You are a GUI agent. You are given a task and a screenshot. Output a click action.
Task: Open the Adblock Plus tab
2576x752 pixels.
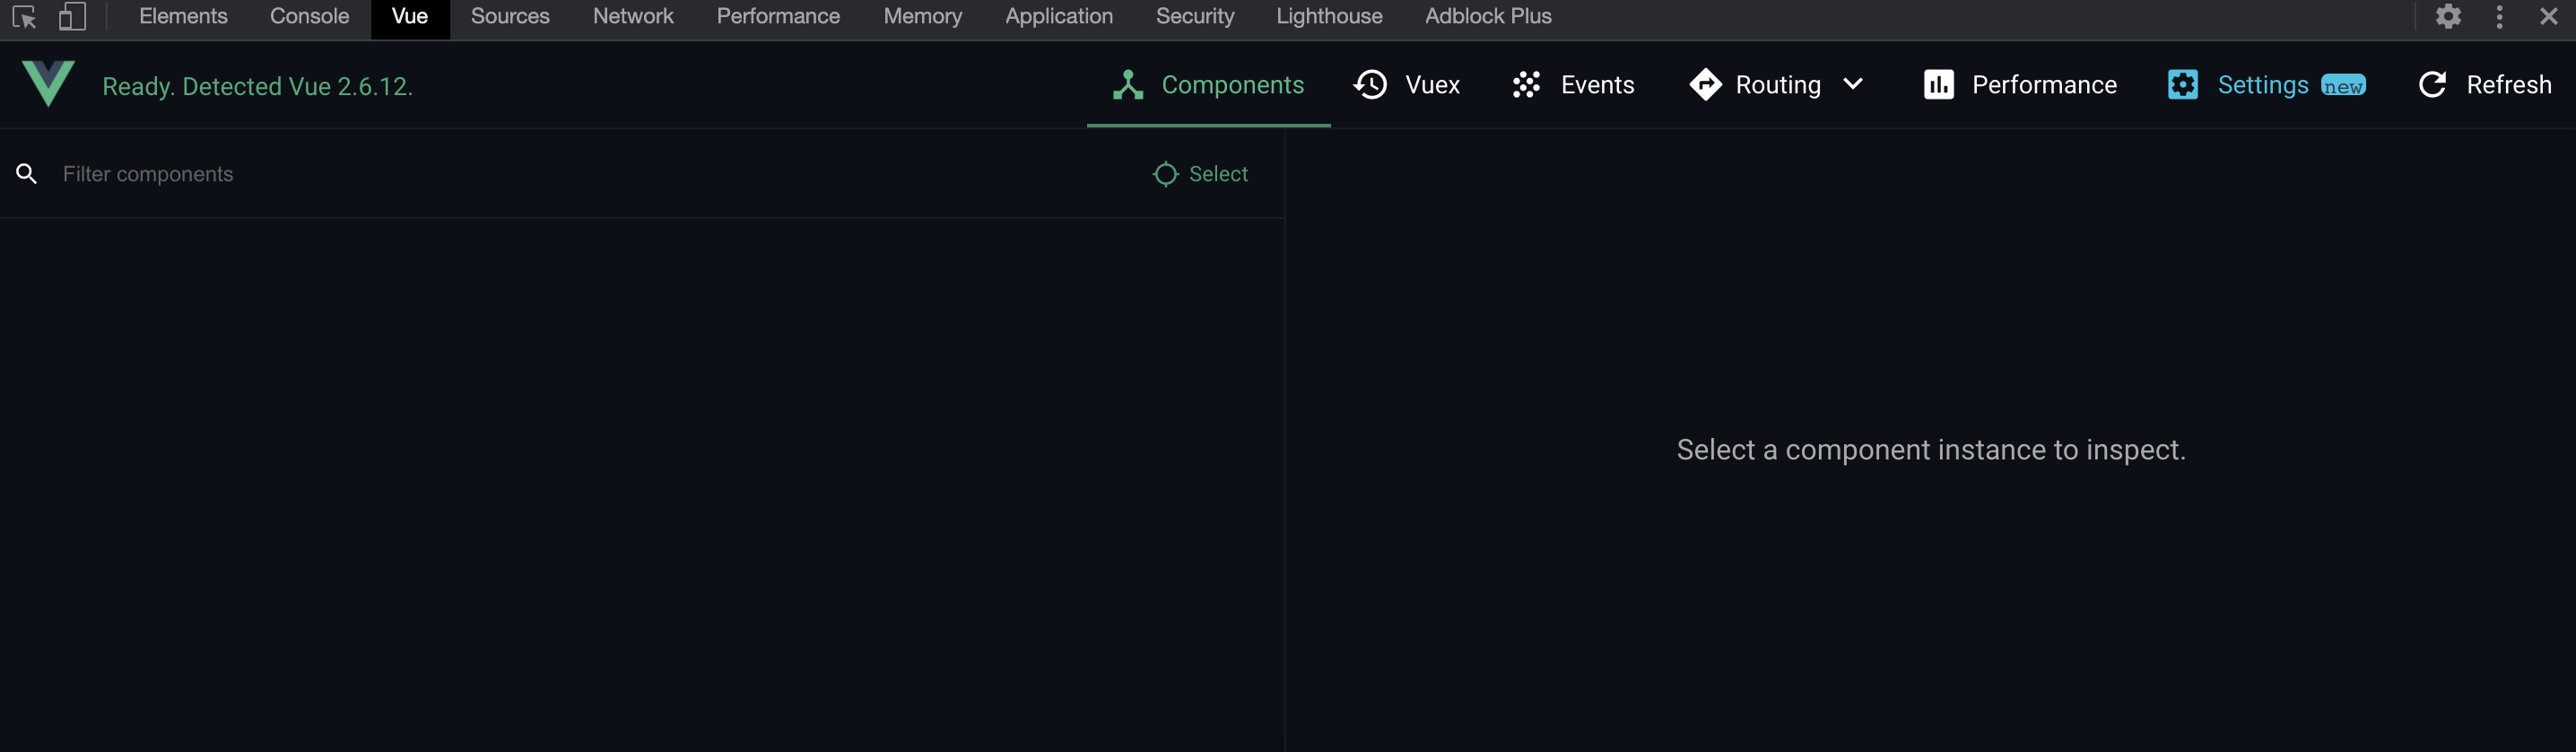click(x=1487, y=17)
